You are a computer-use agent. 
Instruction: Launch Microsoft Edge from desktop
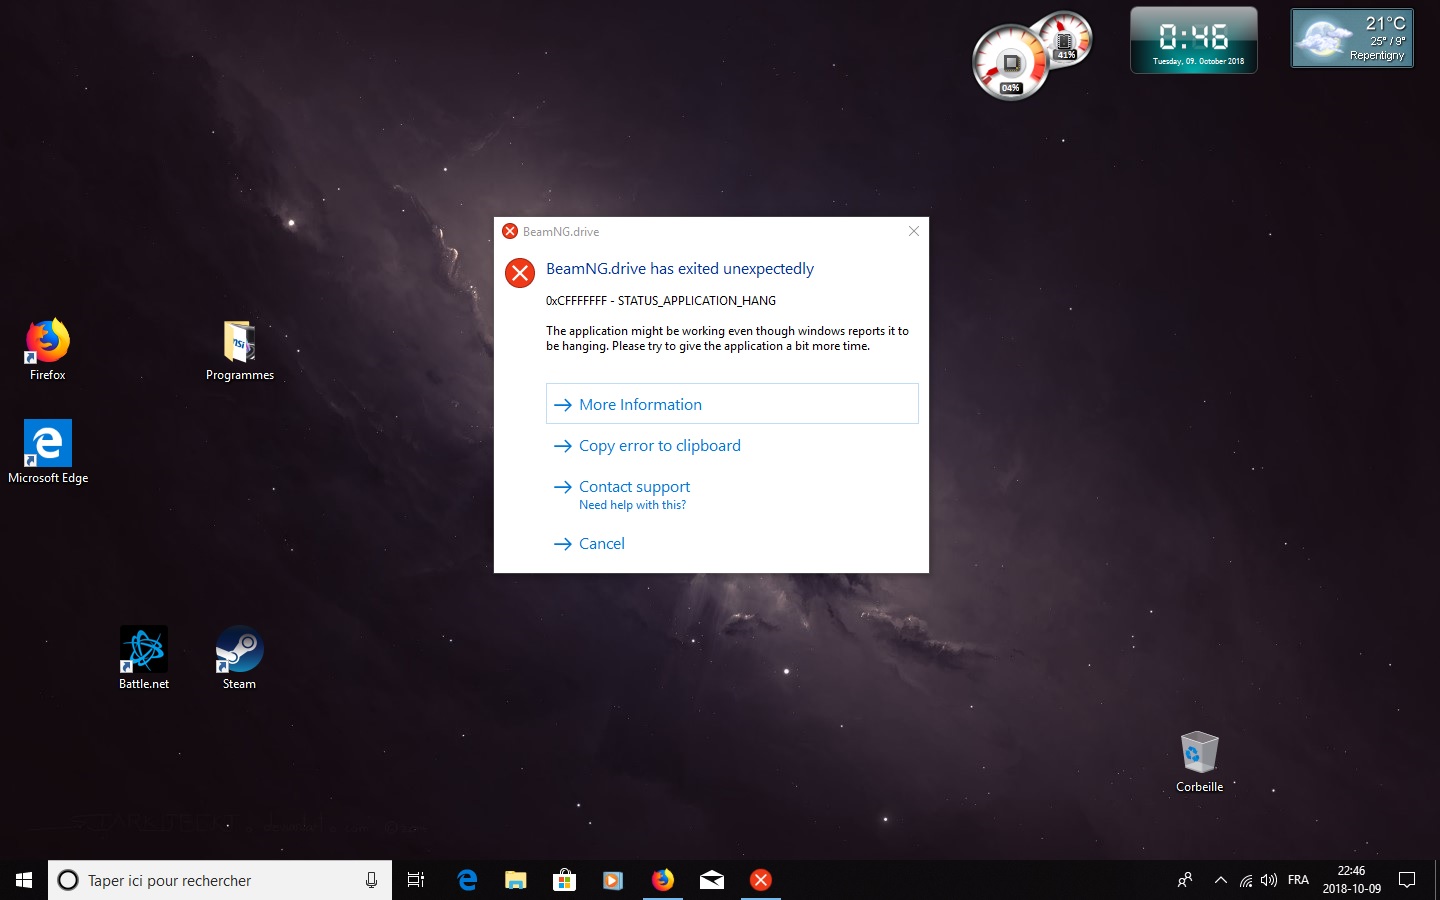(48, 452)
